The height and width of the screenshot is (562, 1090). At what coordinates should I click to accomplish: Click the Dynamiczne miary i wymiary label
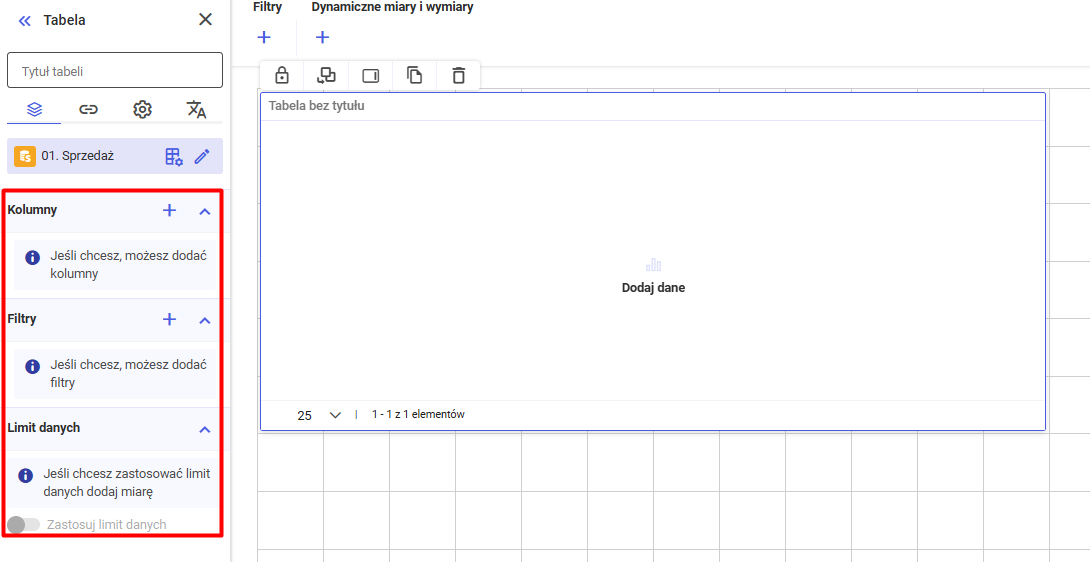click(393, 7)
